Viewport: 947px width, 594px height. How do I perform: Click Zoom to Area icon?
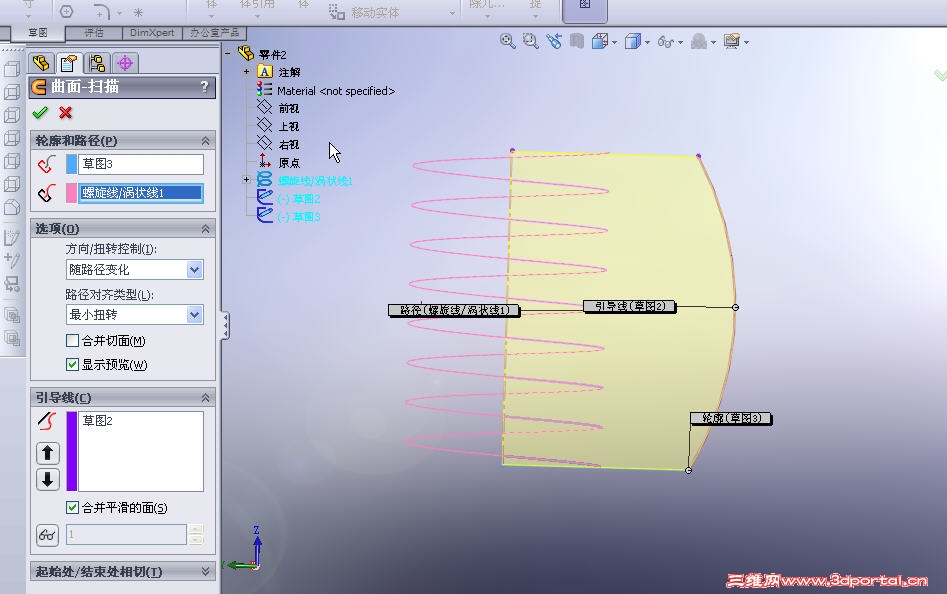[x=530, y=41]
